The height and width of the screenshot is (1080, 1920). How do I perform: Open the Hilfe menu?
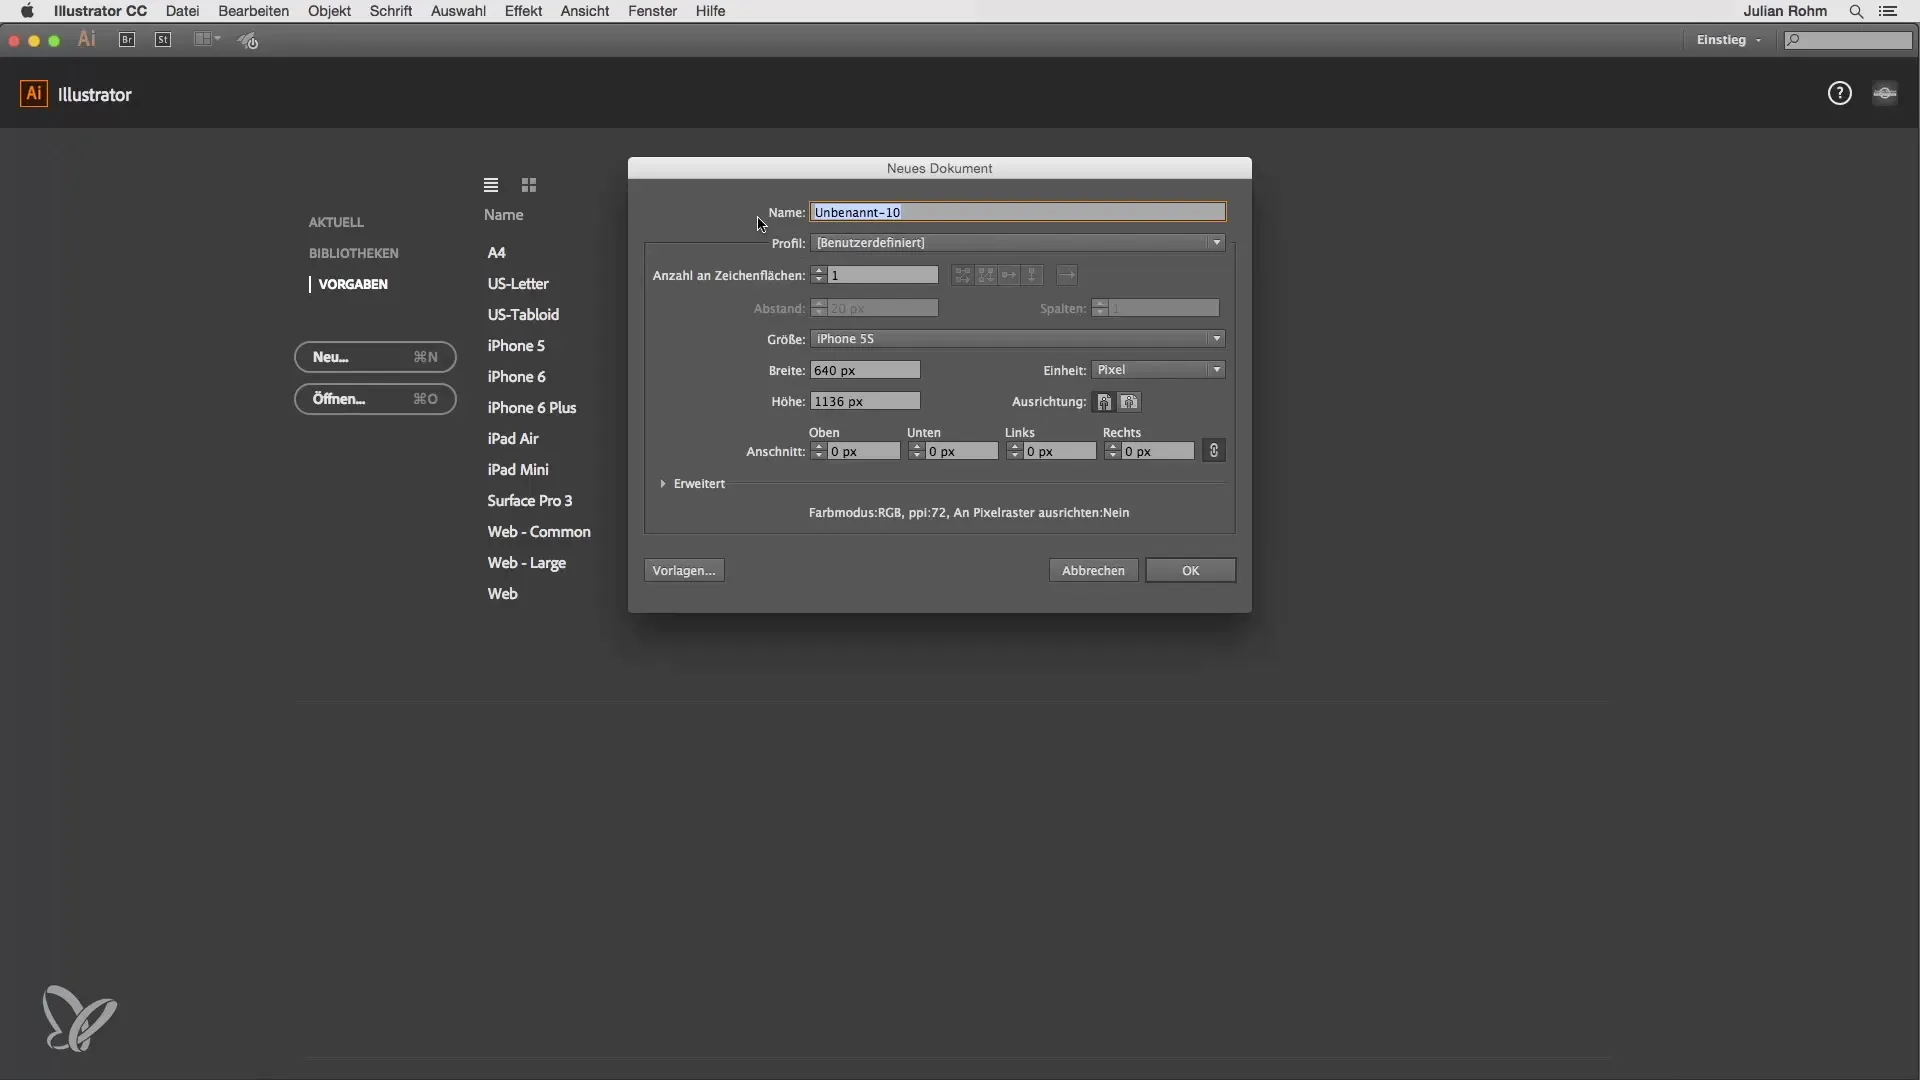(710, 11)
